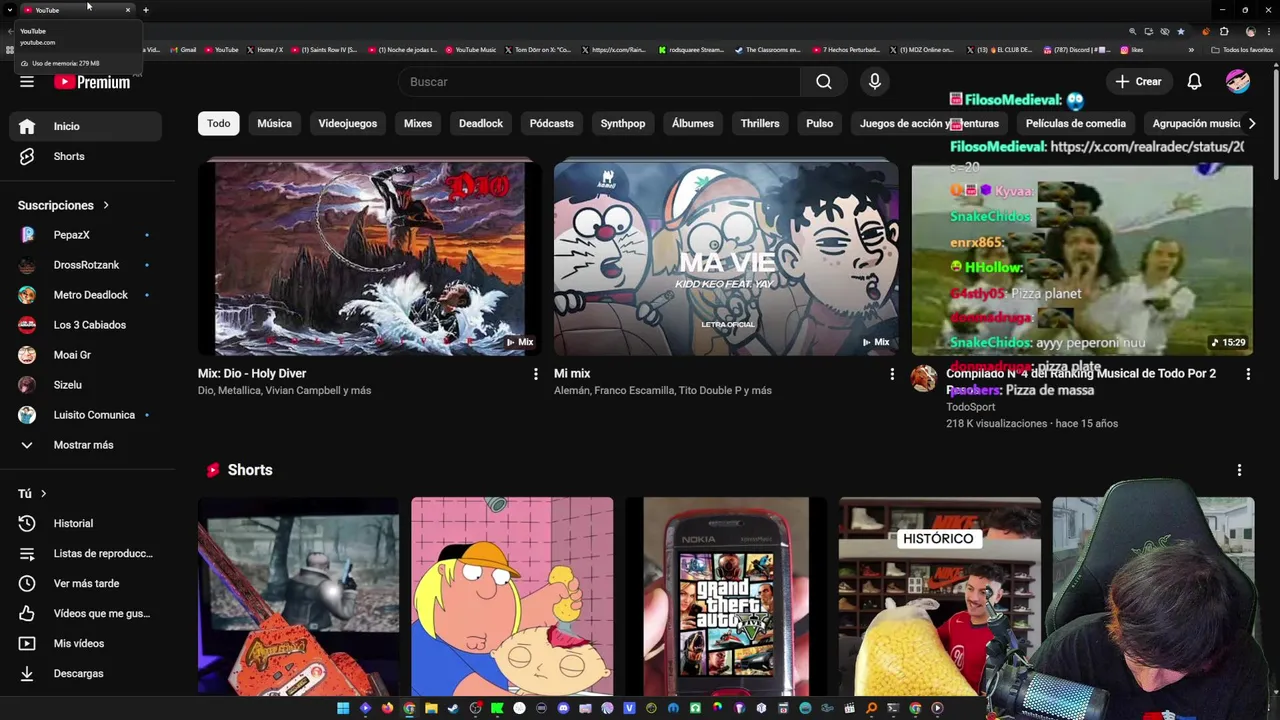Play the Dio Holy Diver mix thumbnail
The height and width of the screenshot is (720, 1280).
pyautogui.click(x=369, y=258)
